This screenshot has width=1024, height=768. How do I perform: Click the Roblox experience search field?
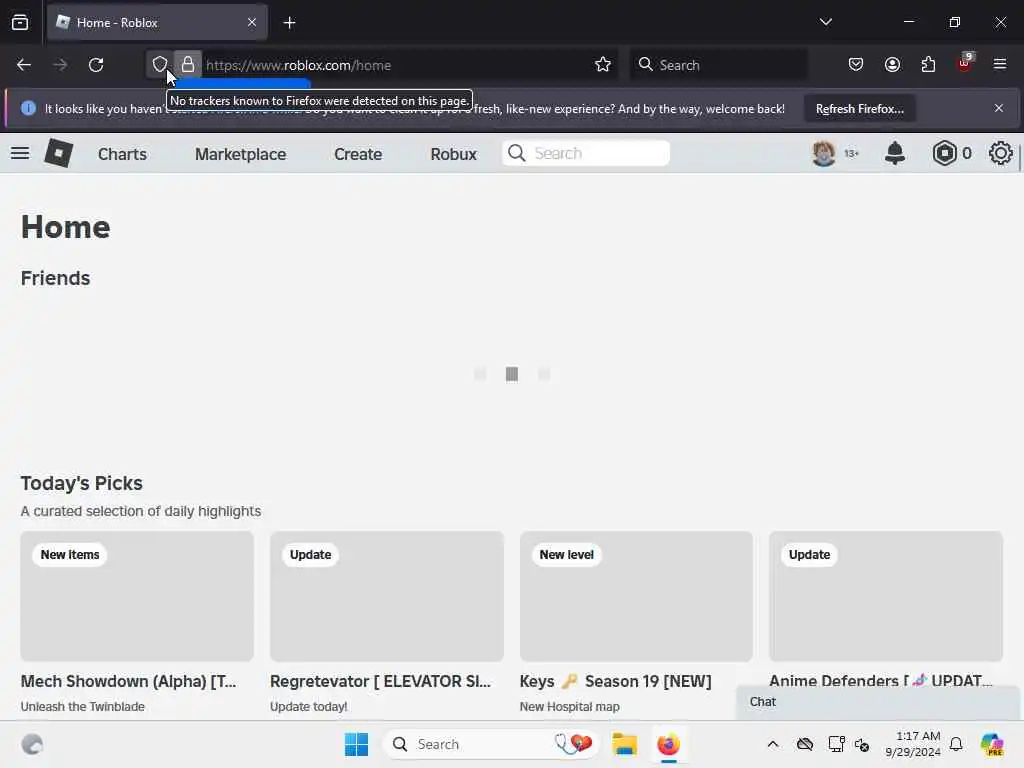point(586,153)
